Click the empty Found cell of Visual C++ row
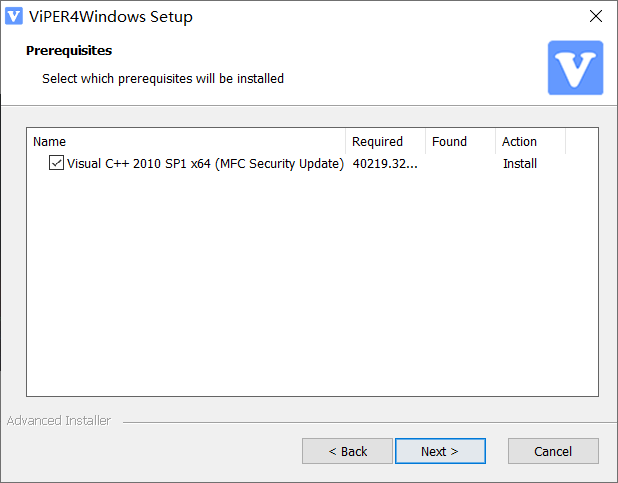This screenshot has width=618, height=483. click(460, 163)
